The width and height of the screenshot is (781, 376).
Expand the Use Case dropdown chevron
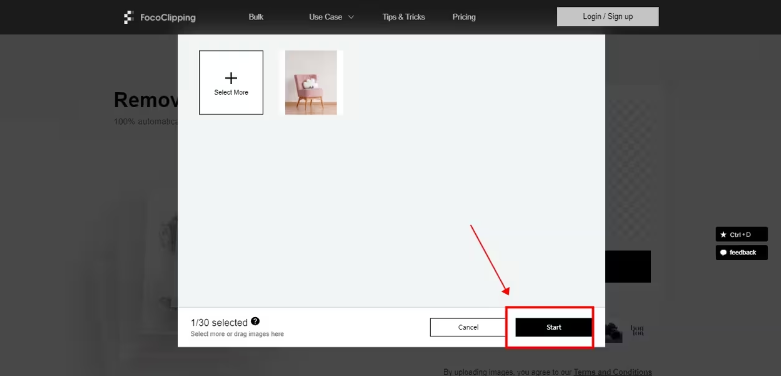point(351,17)
